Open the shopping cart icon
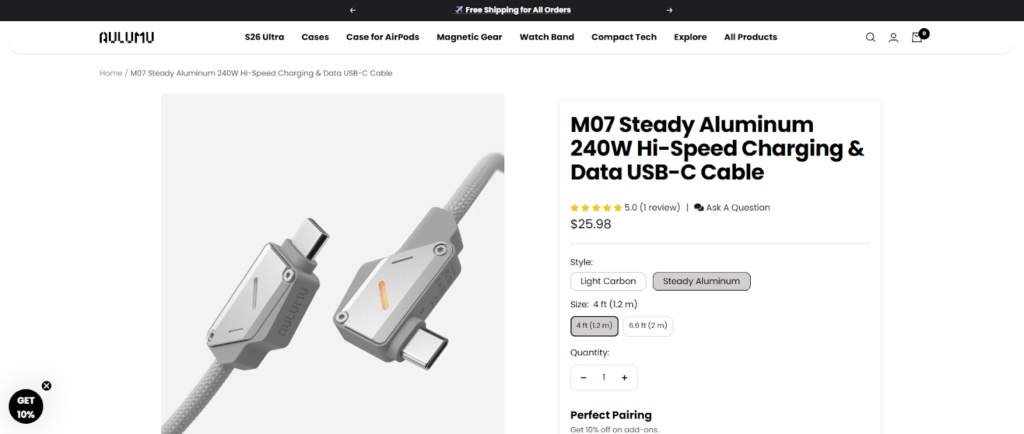This screenshot has height=434, width=1024. point(917,37)
